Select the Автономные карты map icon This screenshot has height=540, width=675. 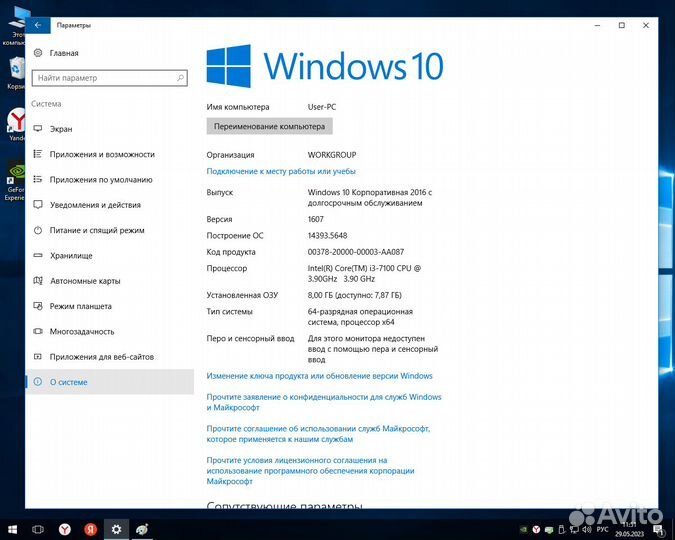coord(38,281)
